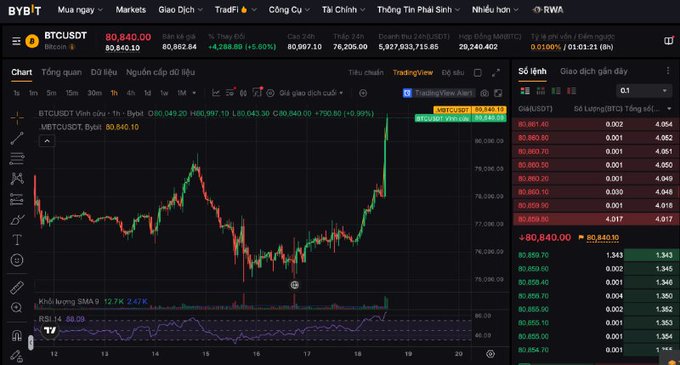Click ask price row 80,861.40
This screenshot has width=680, height=365.
pyautogui.click(x=595, y=124)
